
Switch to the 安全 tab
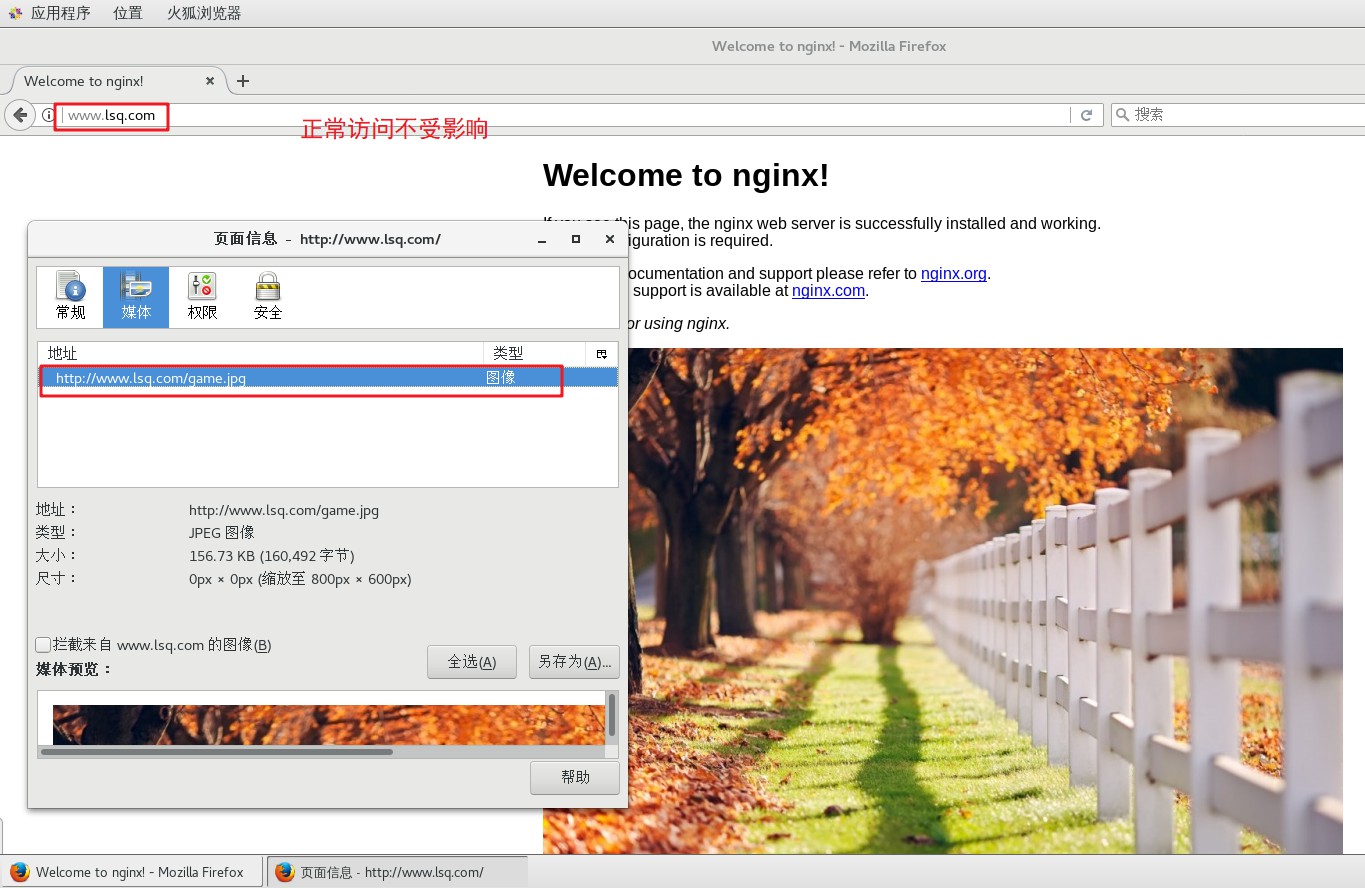[x=268, y=297]
